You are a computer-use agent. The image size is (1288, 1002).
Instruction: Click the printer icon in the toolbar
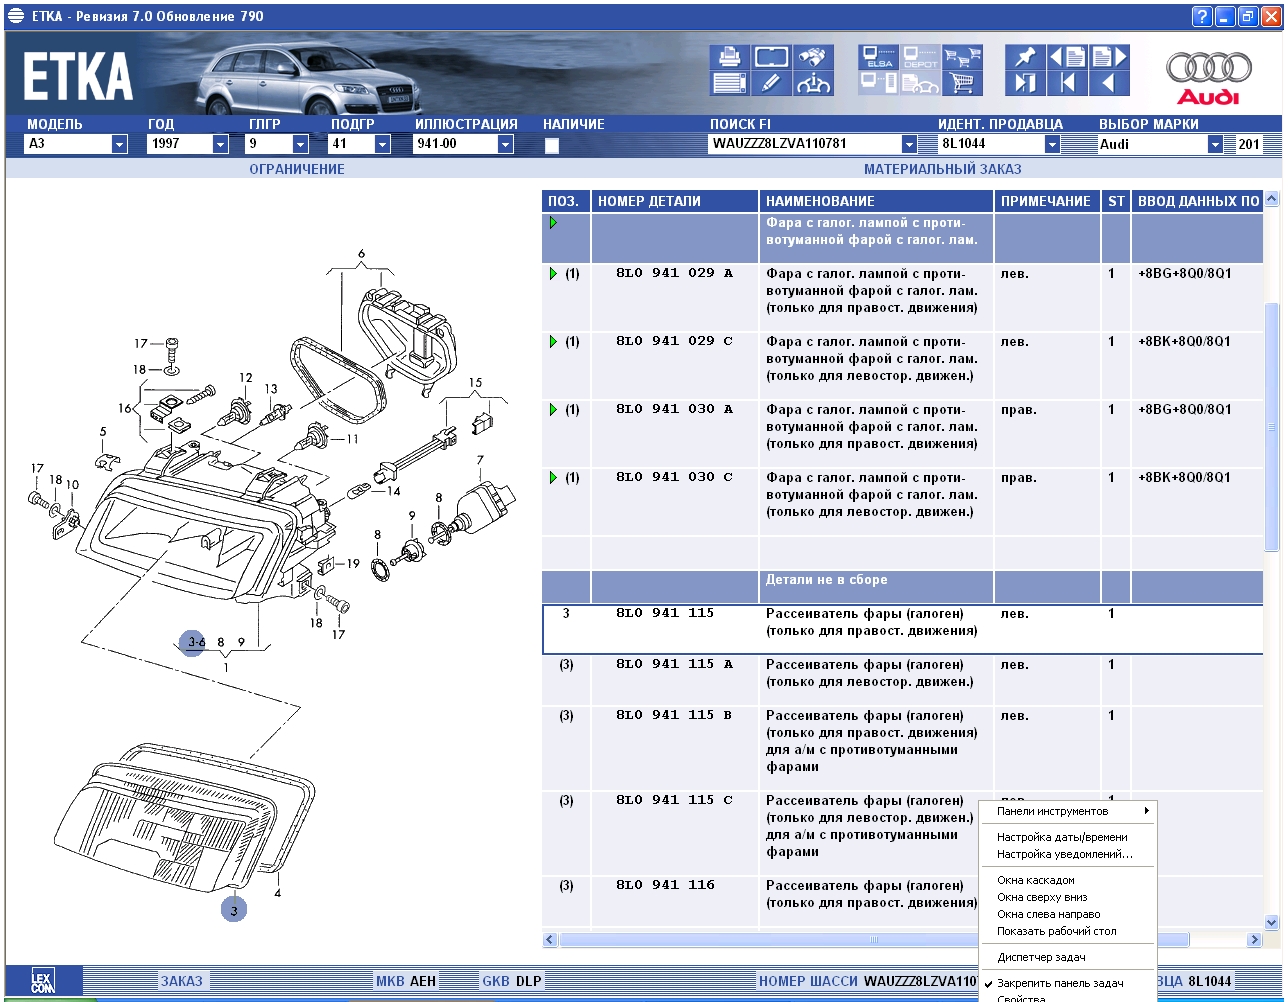coord(729,57)
